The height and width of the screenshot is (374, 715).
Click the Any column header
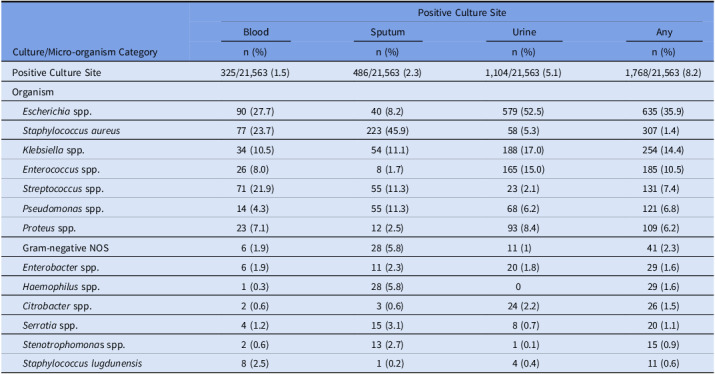pyautogui.click(x=664, y=32)
